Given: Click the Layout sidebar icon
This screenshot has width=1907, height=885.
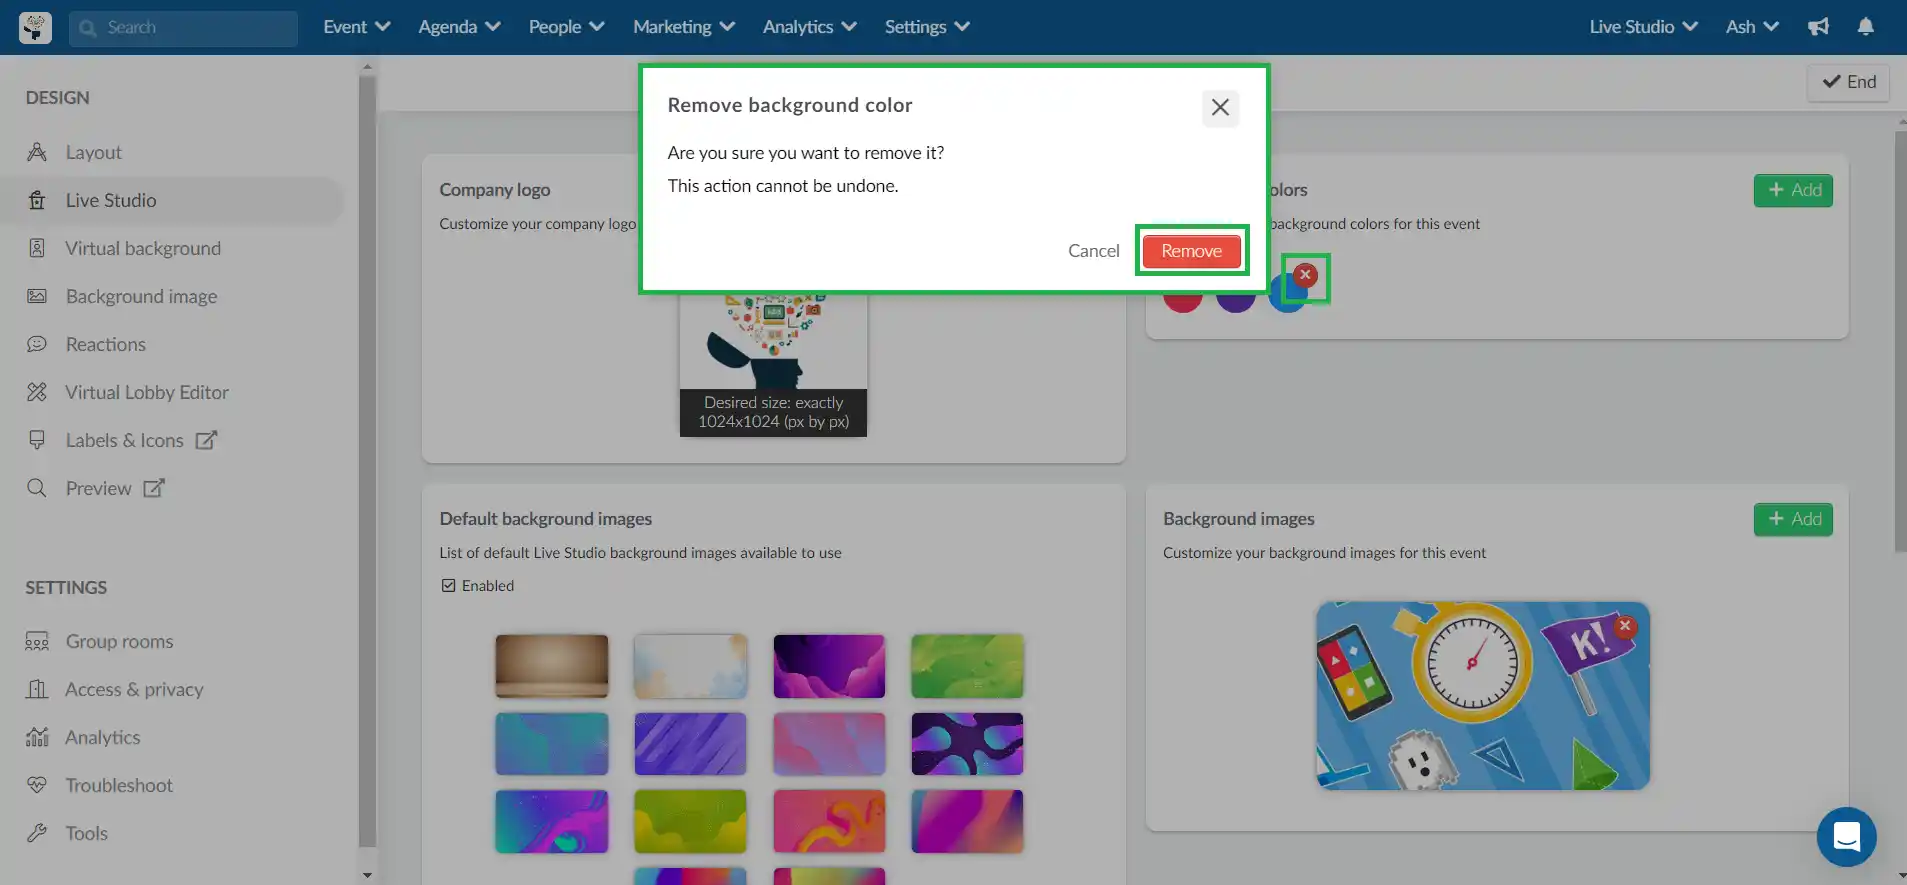Looking at the screenshot, I should click(x=37, y=152).
